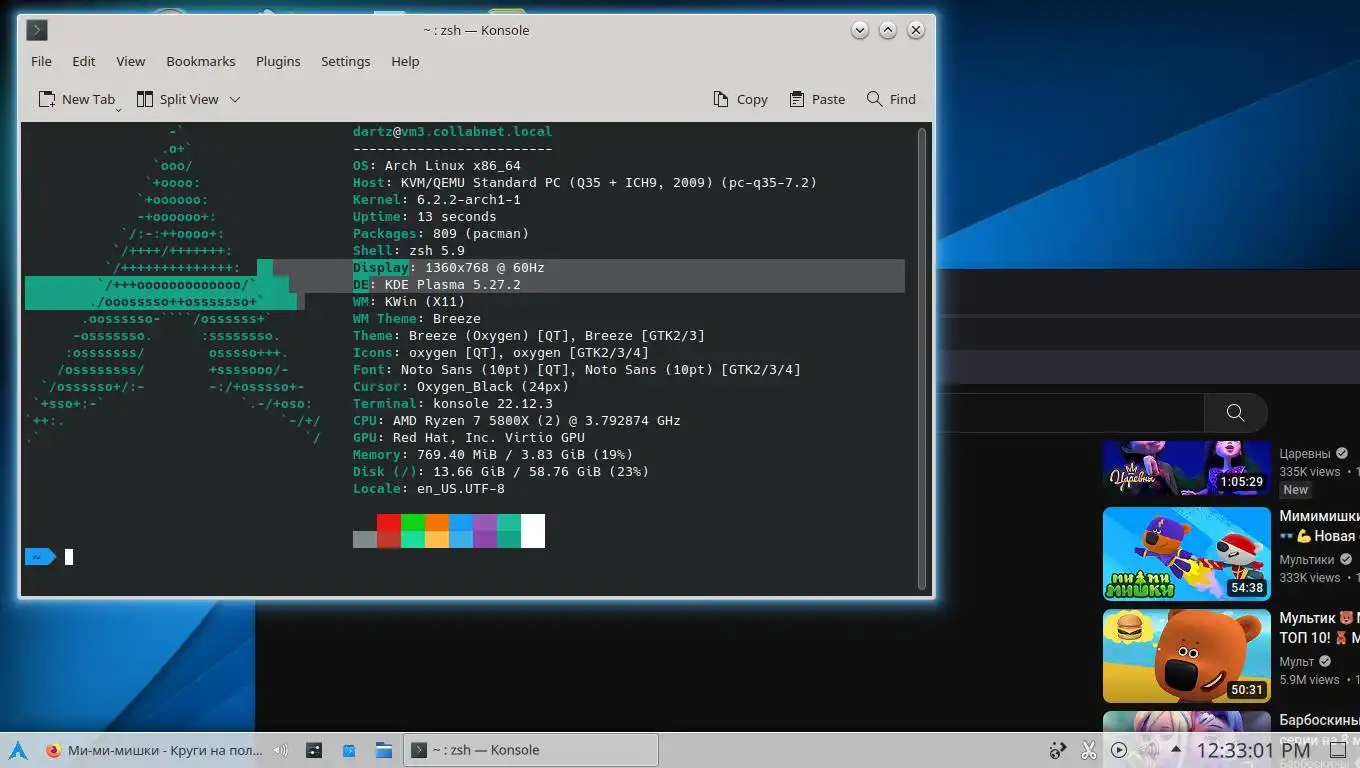This screenshot has width=1360, height=768.
Task: Open the File menu
Action: tap(41, 61)
